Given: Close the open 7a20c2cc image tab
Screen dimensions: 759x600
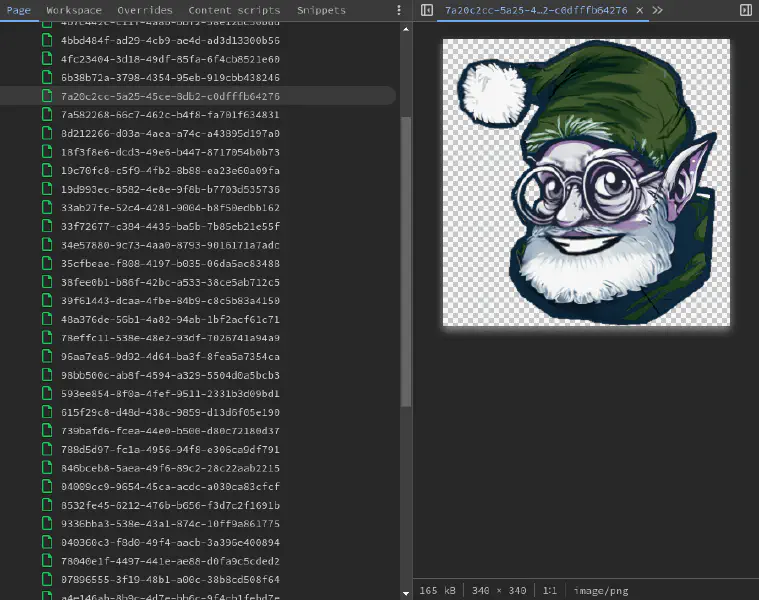Looking at the screenshot, I should pyautogui.click(x=639, y=10).
